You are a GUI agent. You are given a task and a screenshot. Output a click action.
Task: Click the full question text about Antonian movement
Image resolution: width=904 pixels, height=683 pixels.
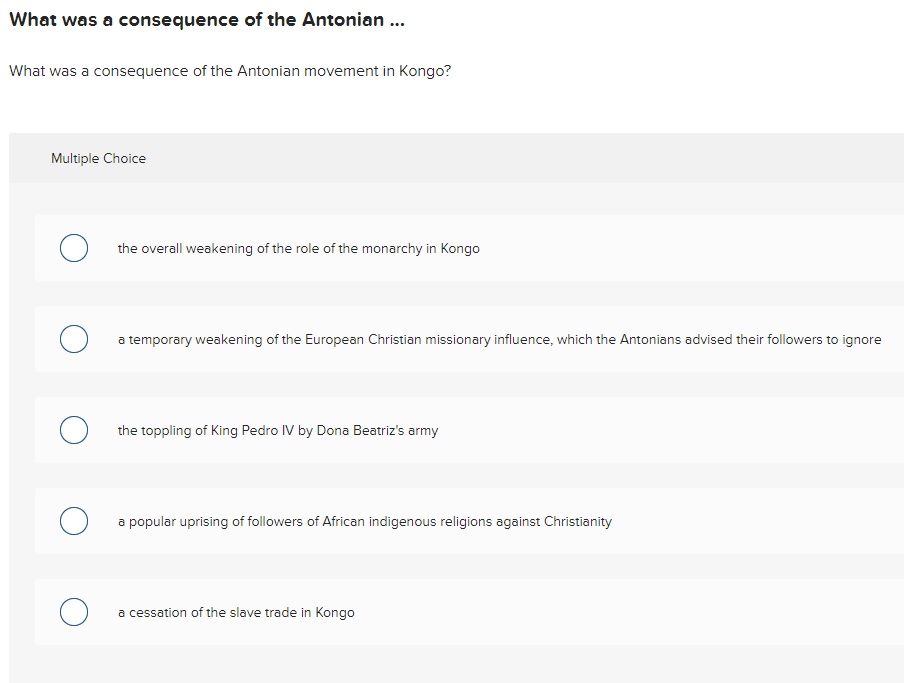230,71
